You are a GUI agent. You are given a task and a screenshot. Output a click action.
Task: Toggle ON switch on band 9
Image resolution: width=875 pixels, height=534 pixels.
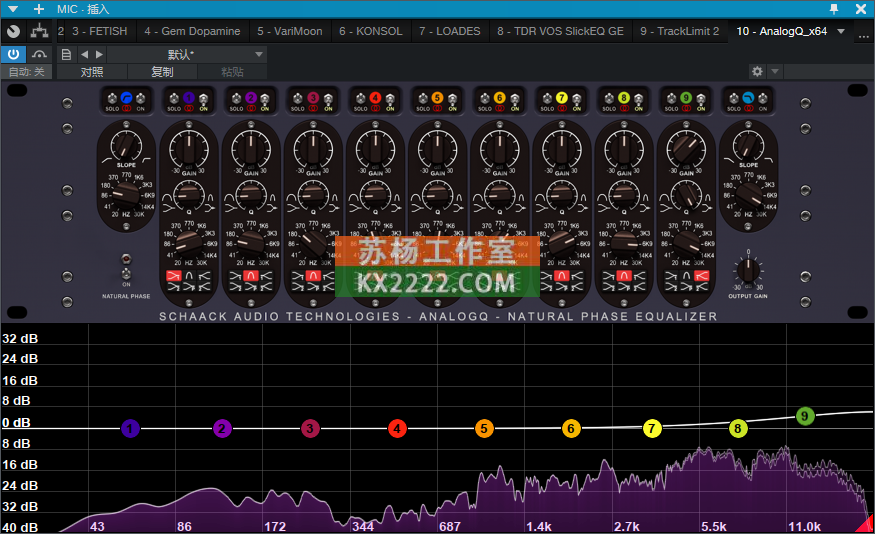[x=701, y=99]
